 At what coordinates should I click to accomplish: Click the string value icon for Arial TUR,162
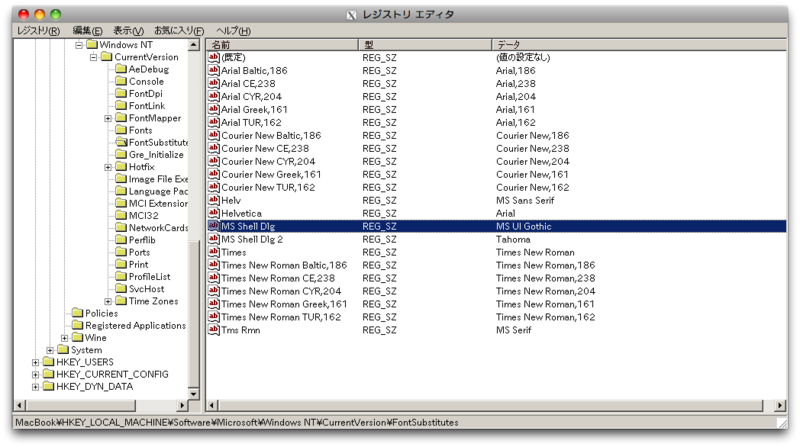pyautogui.click(x=214, y=122)
